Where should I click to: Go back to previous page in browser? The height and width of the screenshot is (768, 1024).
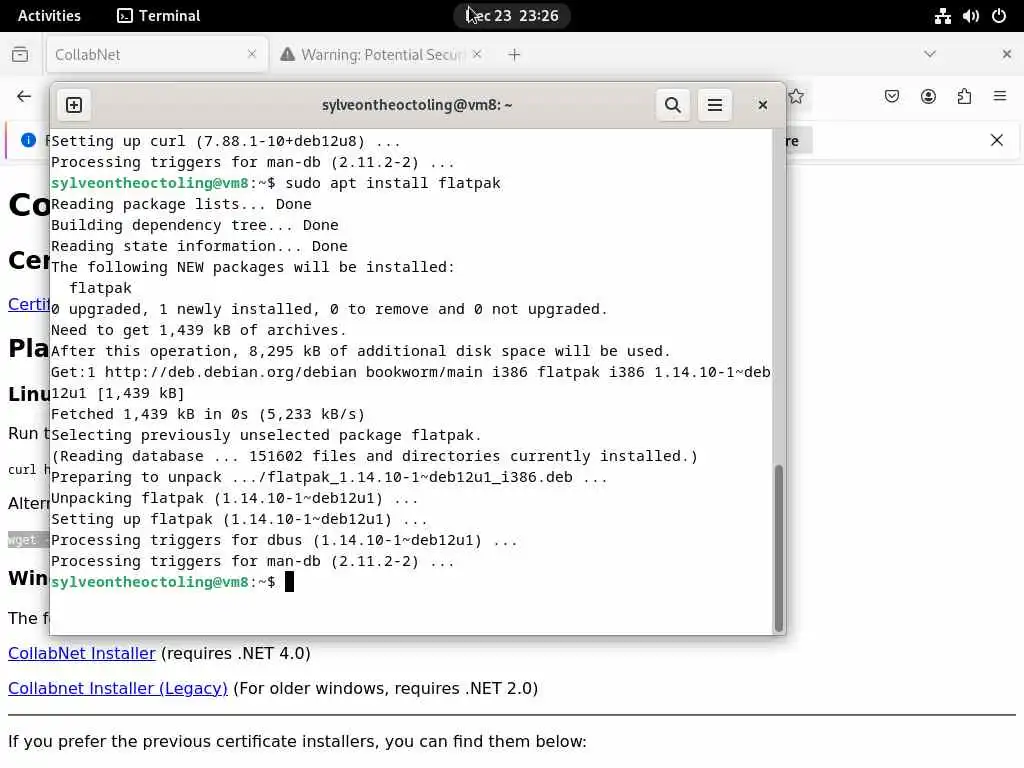tap(24, 97)
